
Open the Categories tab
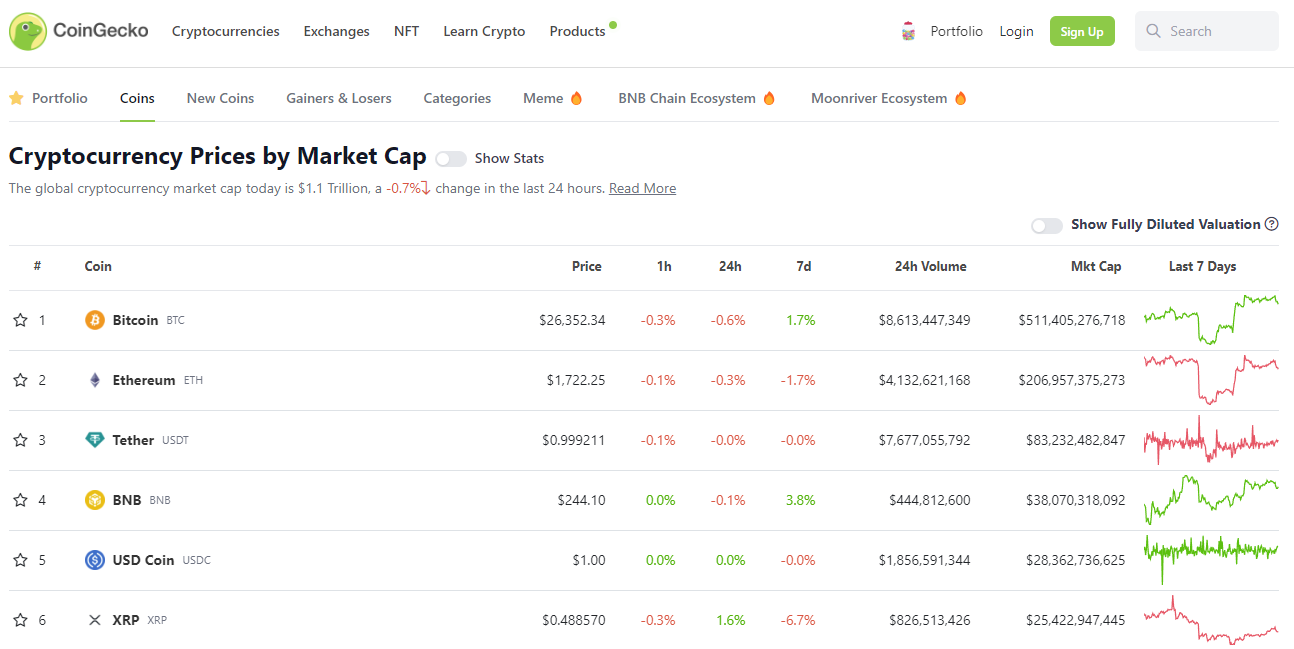click(x=457, y=98)
